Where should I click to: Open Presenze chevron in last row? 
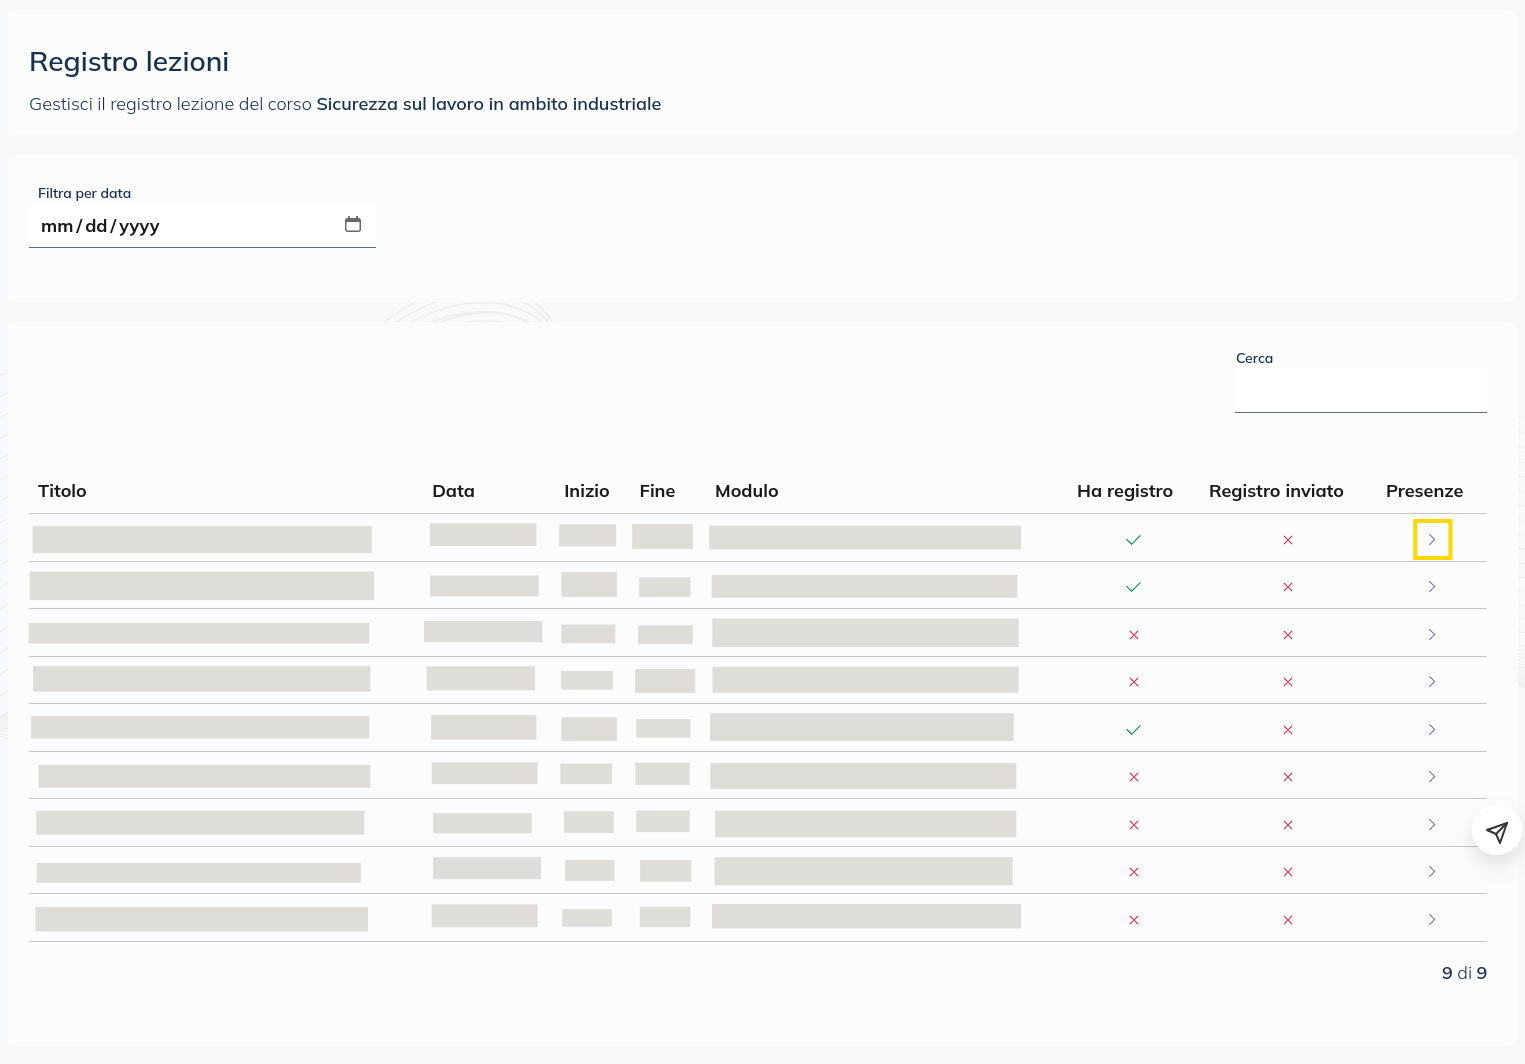[1432, 920]
